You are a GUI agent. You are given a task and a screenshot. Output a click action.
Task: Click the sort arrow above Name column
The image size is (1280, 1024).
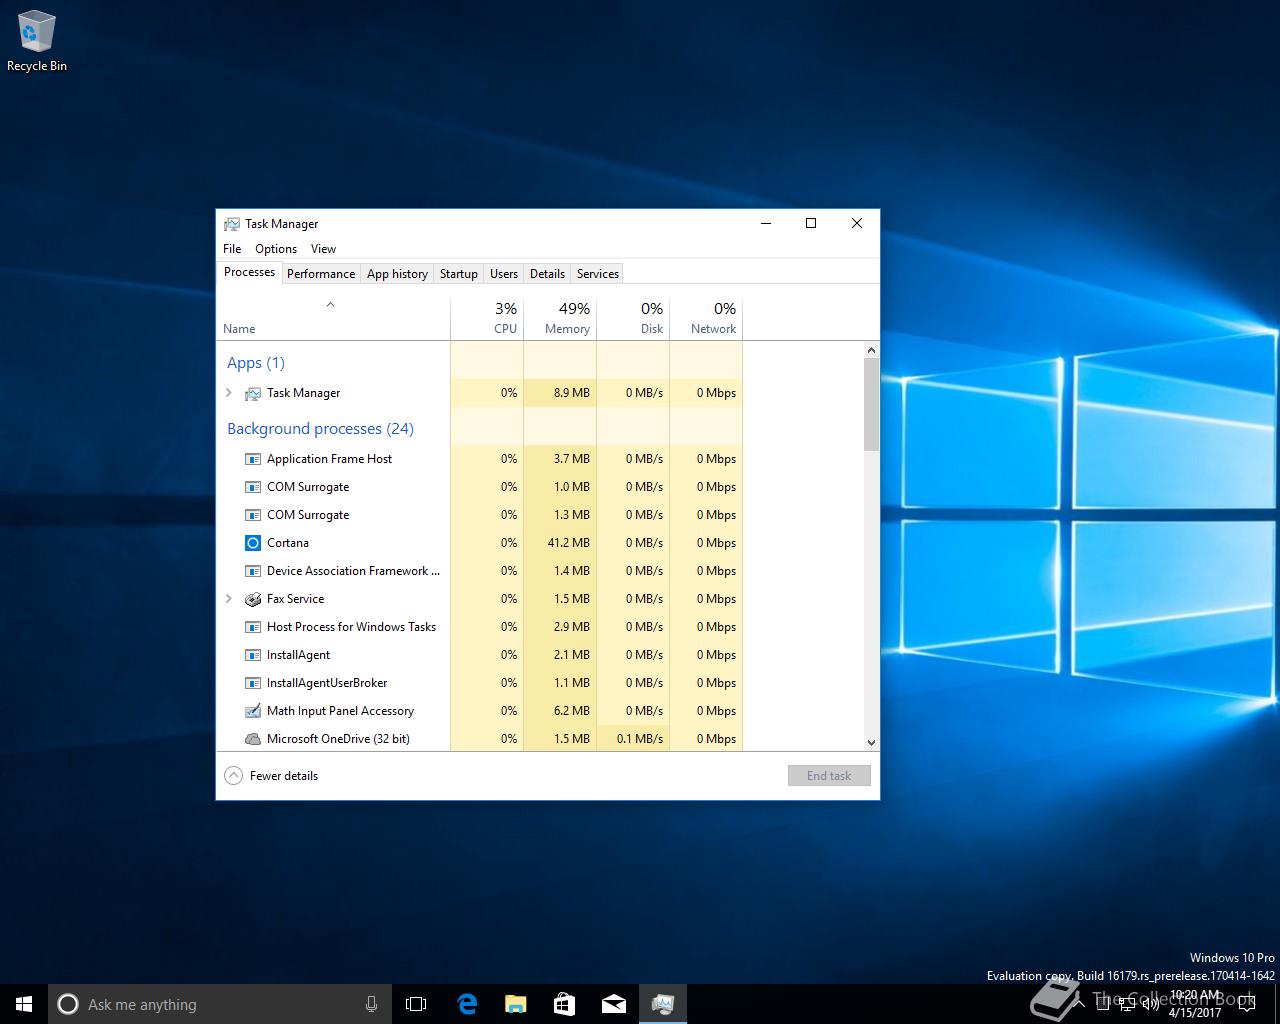[x=330, y=305]
